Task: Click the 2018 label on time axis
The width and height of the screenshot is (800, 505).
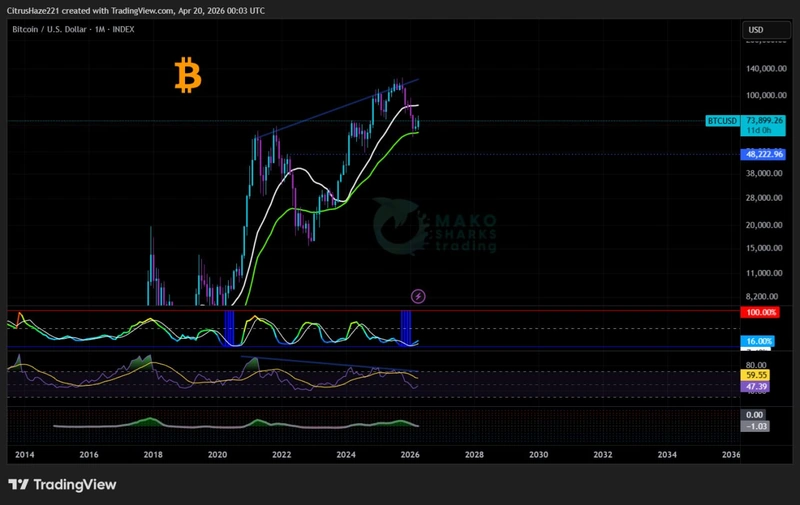Action: [153, 454]
